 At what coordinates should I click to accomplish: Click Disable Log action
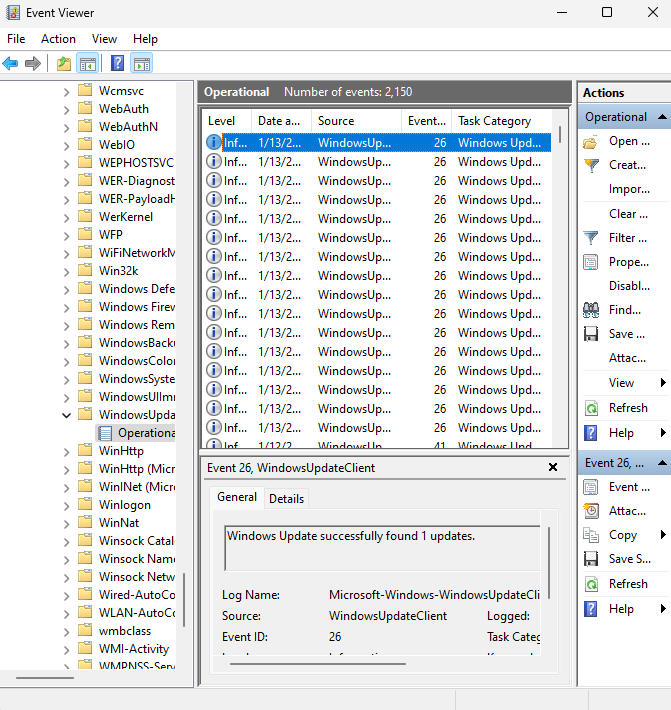click(629, 286)
